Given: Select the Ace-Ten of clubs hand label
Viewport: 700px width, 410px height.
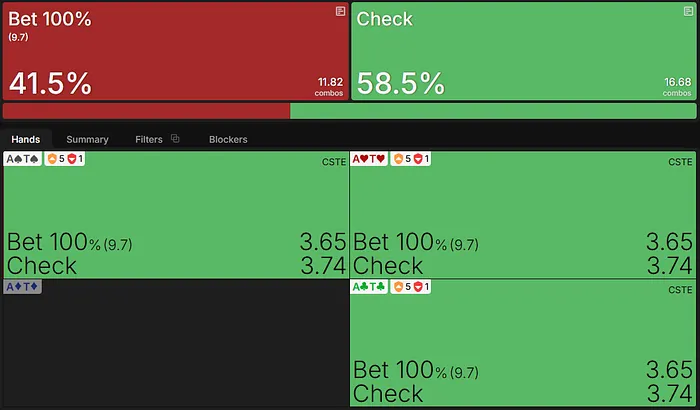Looking at the screenshot, I should [x=370, y=287].
